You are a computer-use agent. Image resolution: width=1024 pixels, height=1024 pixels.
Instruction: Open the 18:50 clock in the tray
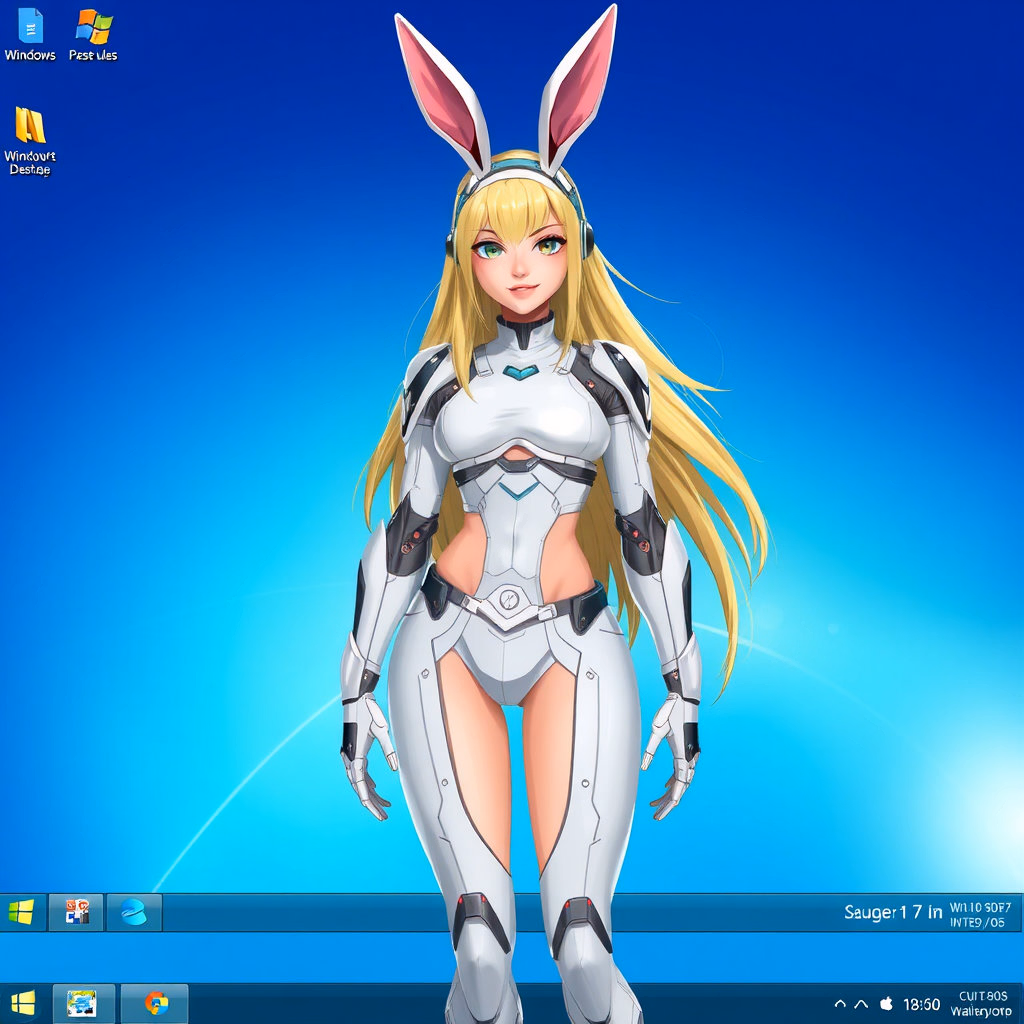pos(921,1004)
